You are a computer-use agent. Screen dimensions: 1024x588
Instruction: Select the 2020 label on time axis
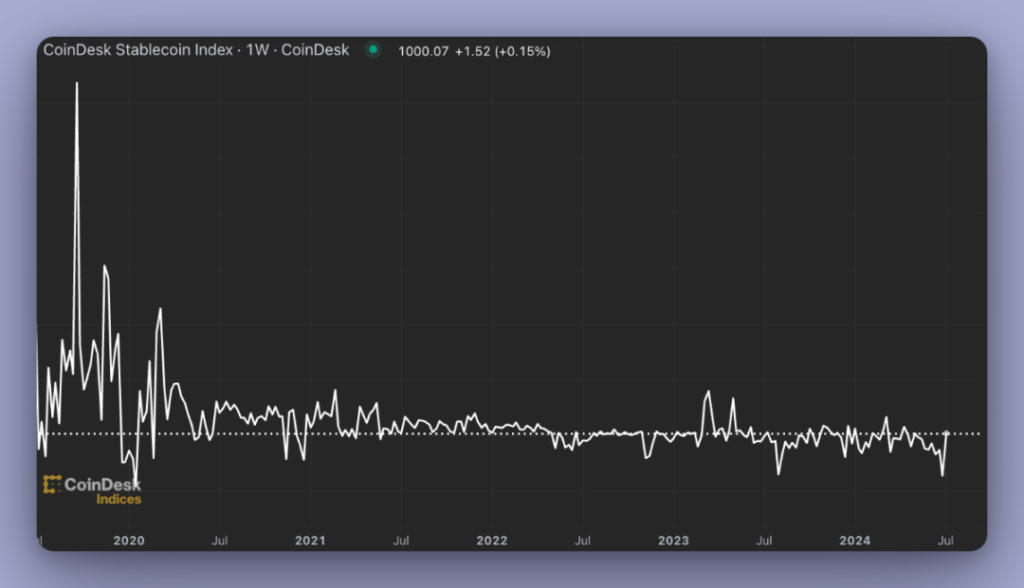(x=129, y=541)
